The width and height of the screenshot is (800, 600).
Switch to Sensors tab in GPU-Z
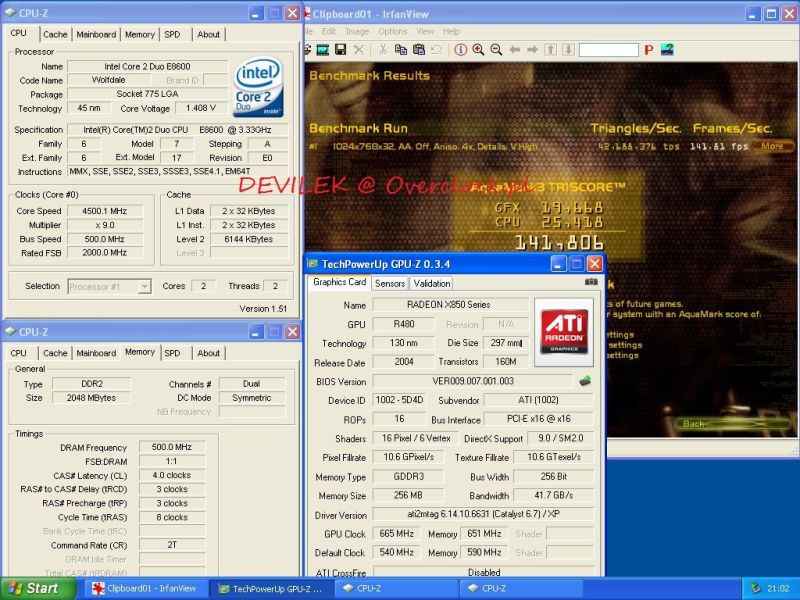pyautogui.click(x=390, y=283)
